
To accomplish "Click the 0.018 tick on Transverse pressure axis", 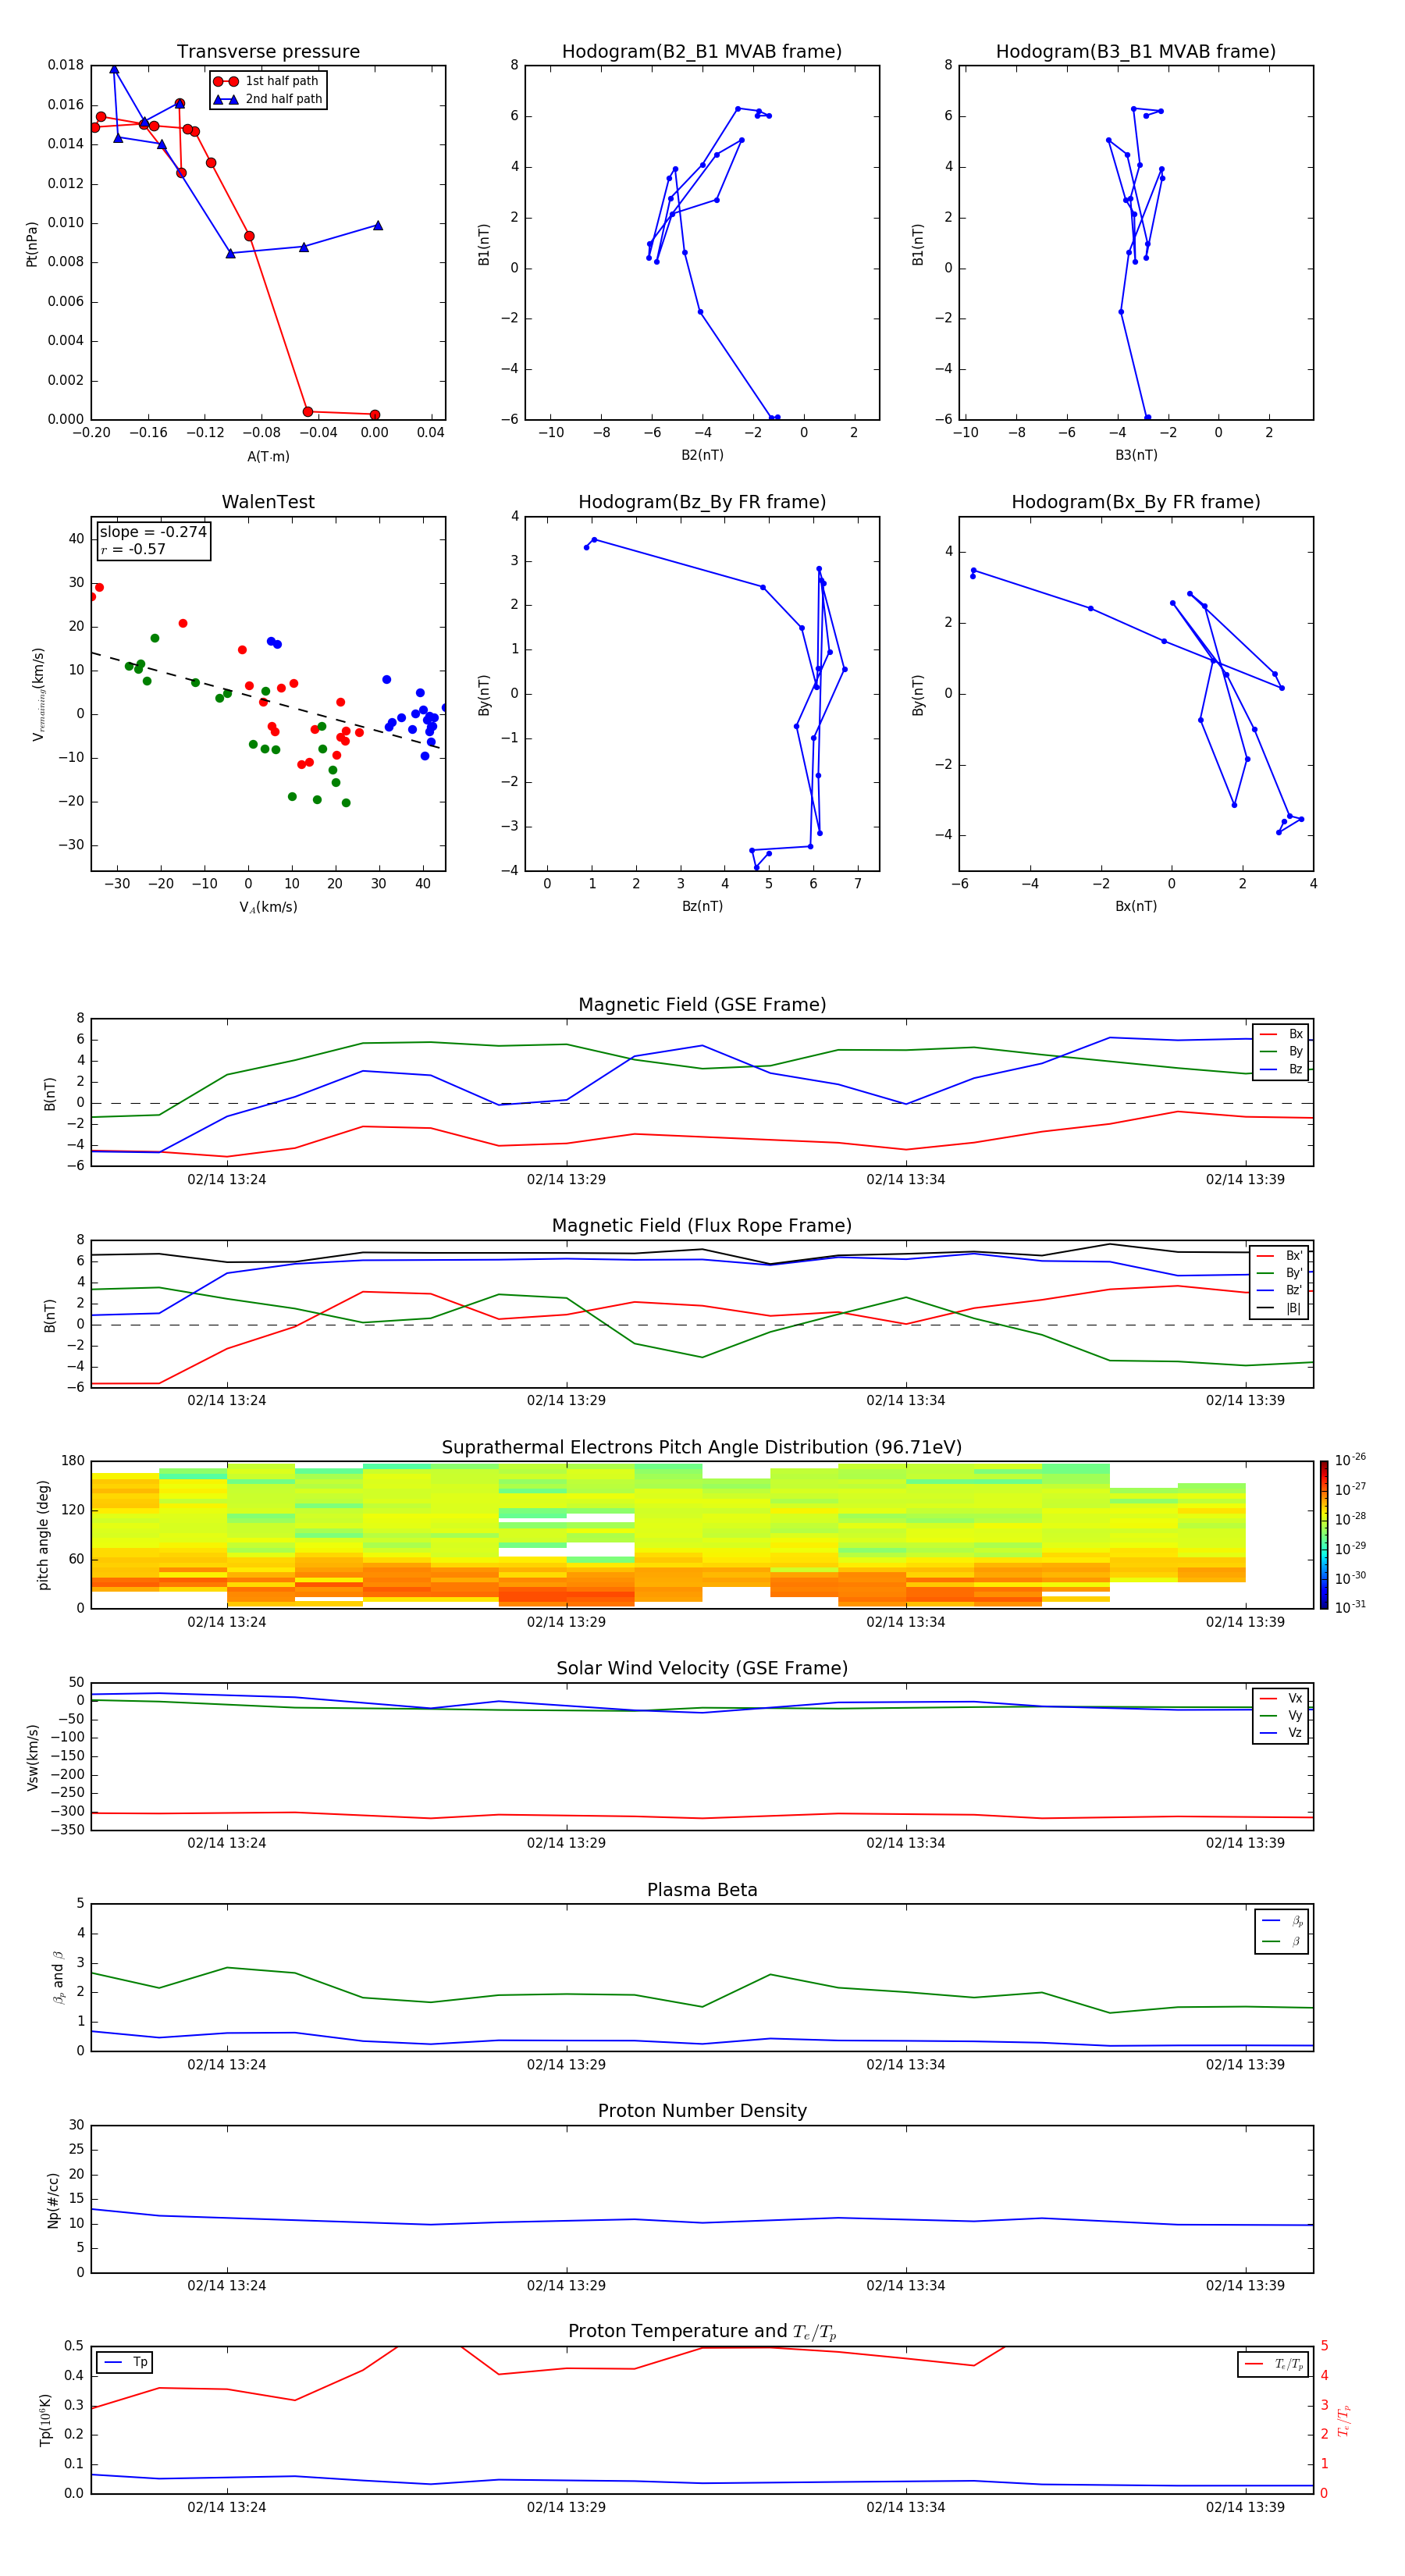I will (x=66, y=65).
